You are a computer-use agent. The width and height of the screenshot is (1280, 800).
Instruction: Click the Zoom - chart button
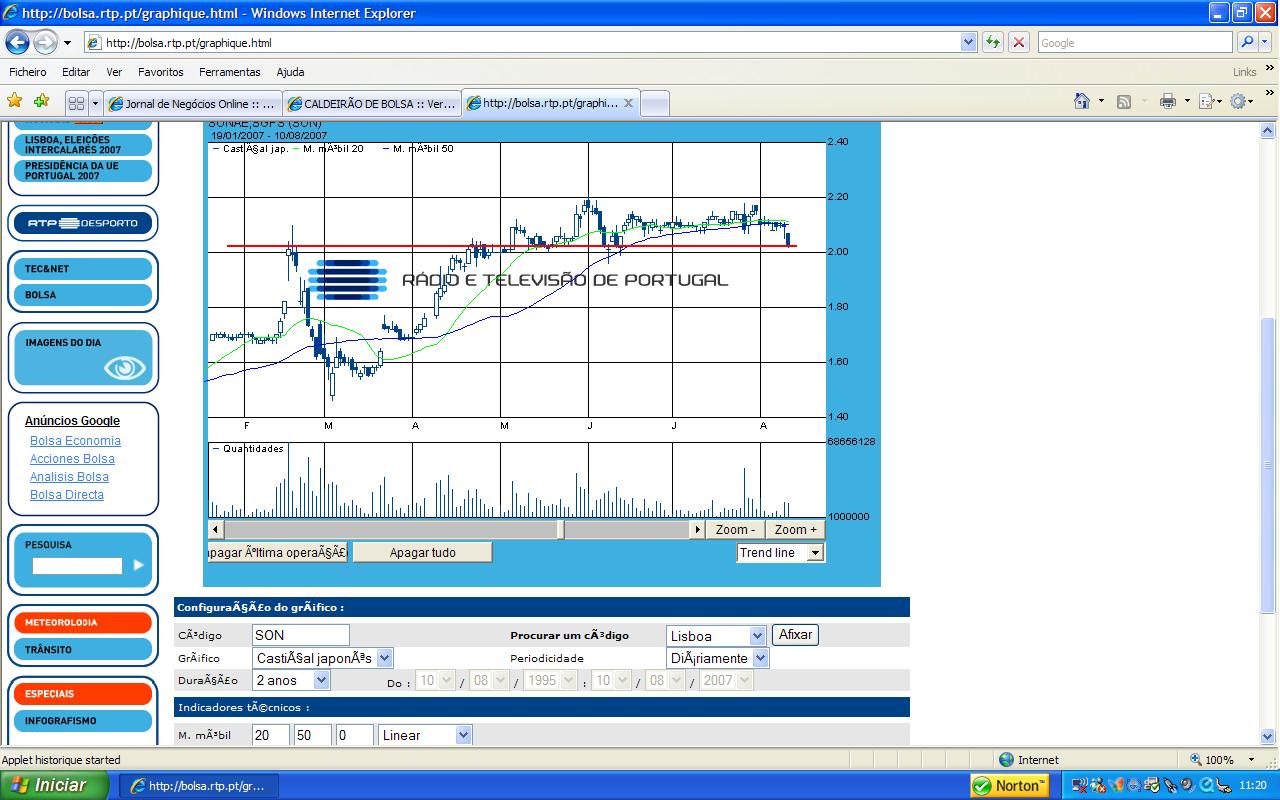point(735,530)
